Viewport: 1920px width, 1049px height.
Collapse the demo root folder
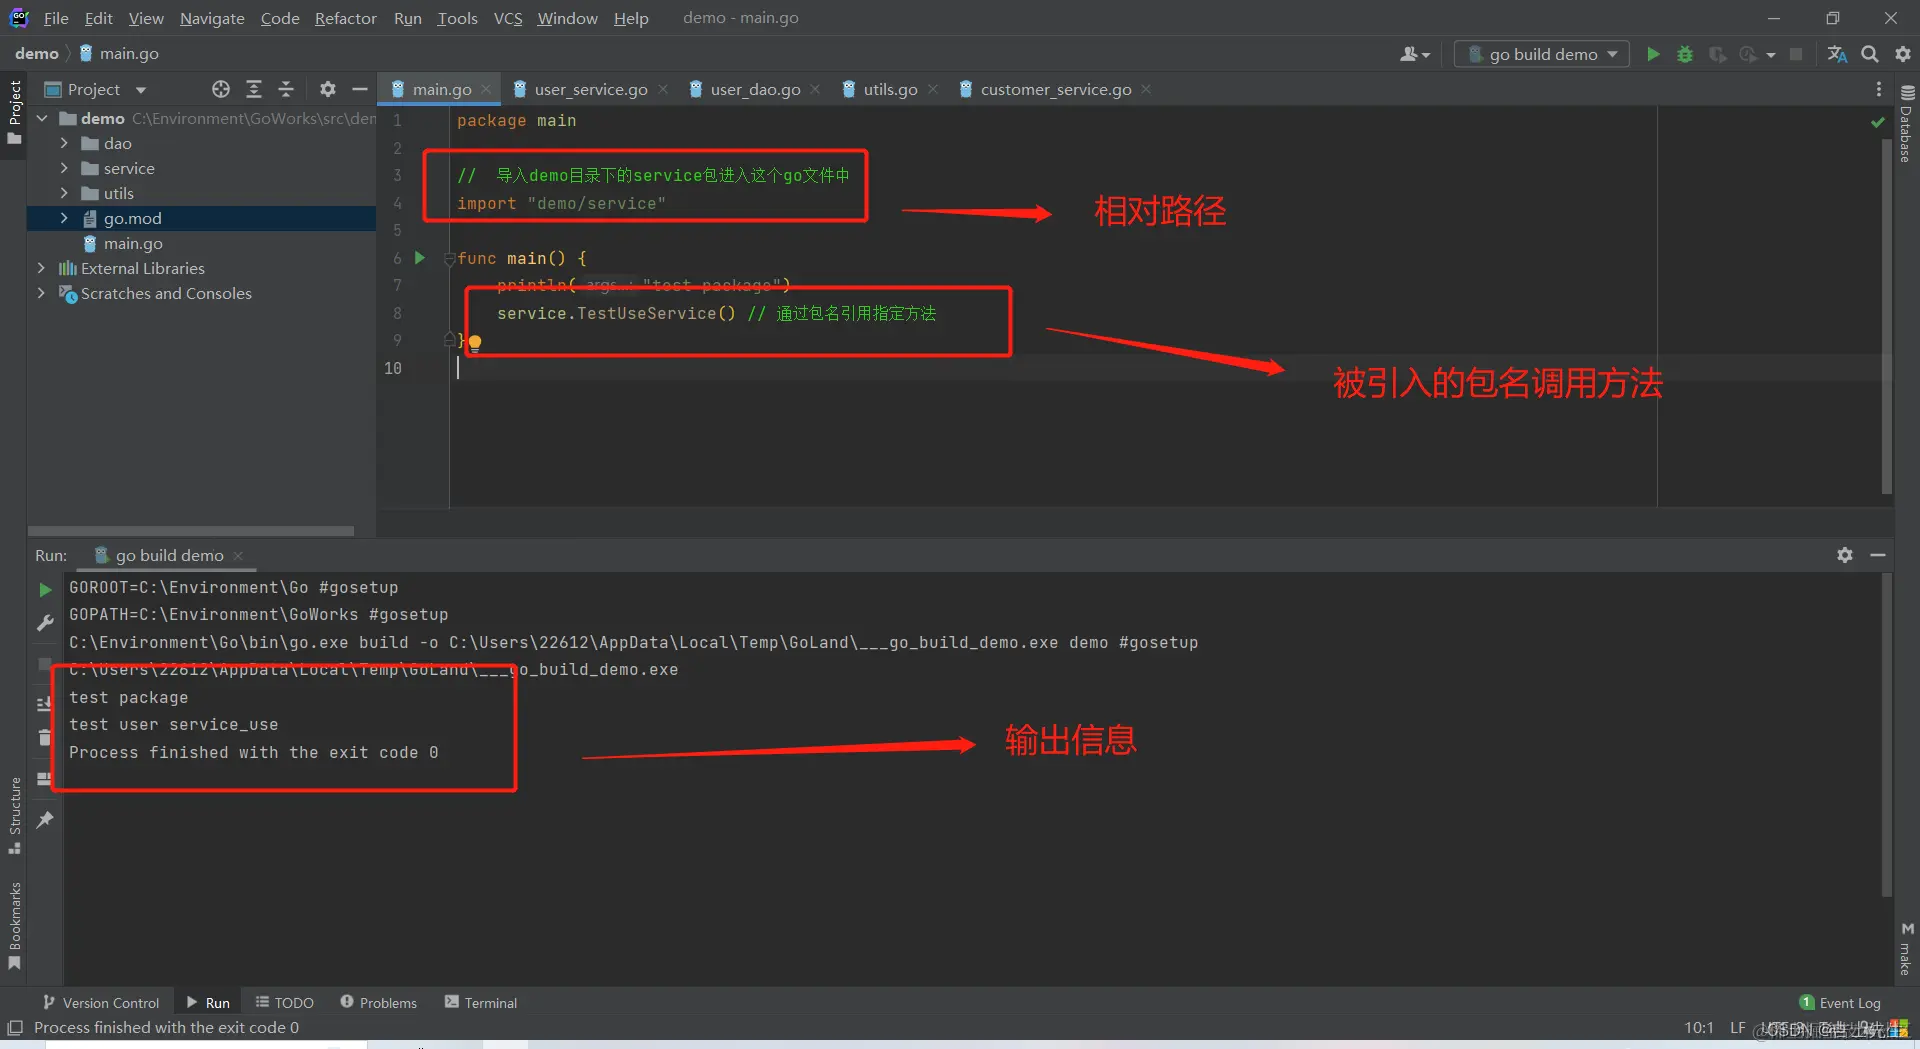[43, 118]
